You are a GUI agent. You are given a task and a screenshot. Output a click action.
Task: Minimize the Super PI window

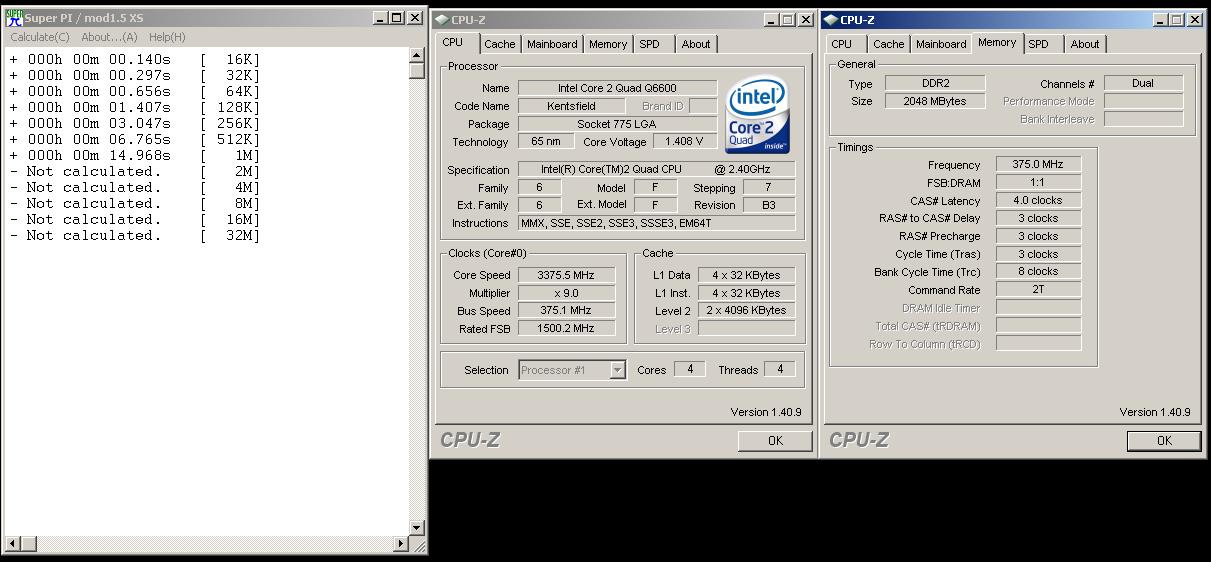(x=381, y=18)
